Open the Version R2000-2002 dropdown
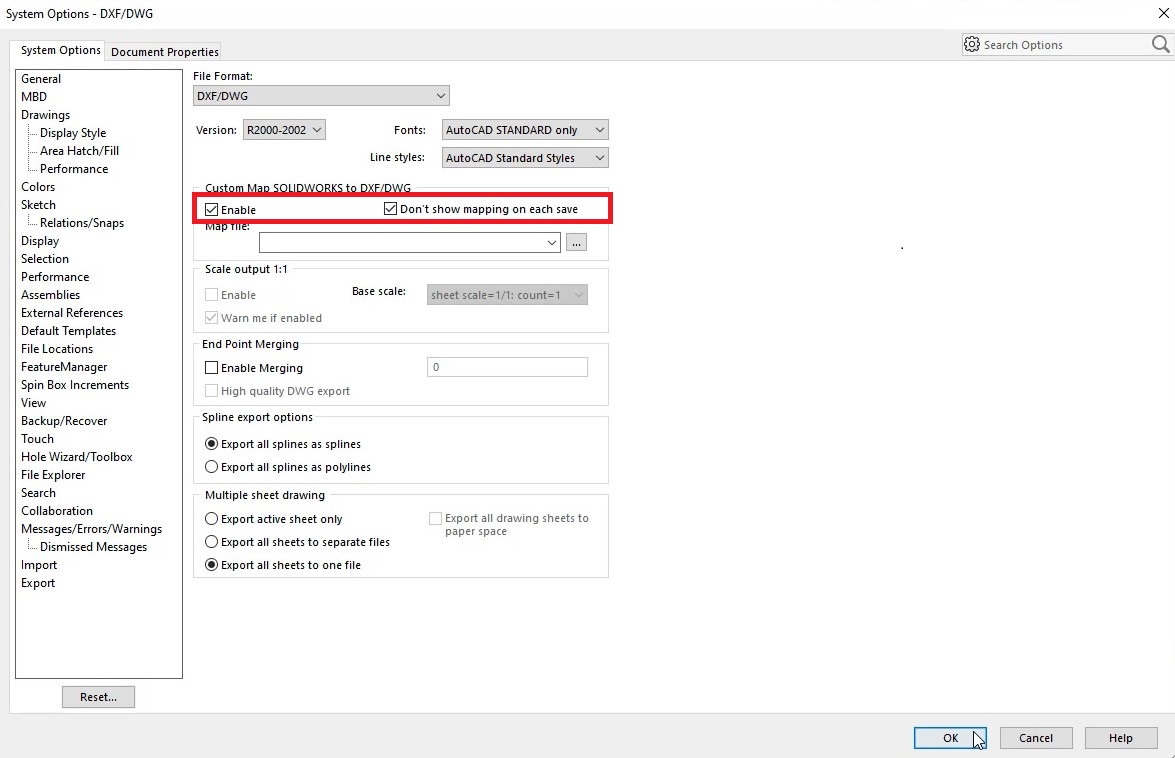This screenshot has height=758, width=1175. [284, 130]
